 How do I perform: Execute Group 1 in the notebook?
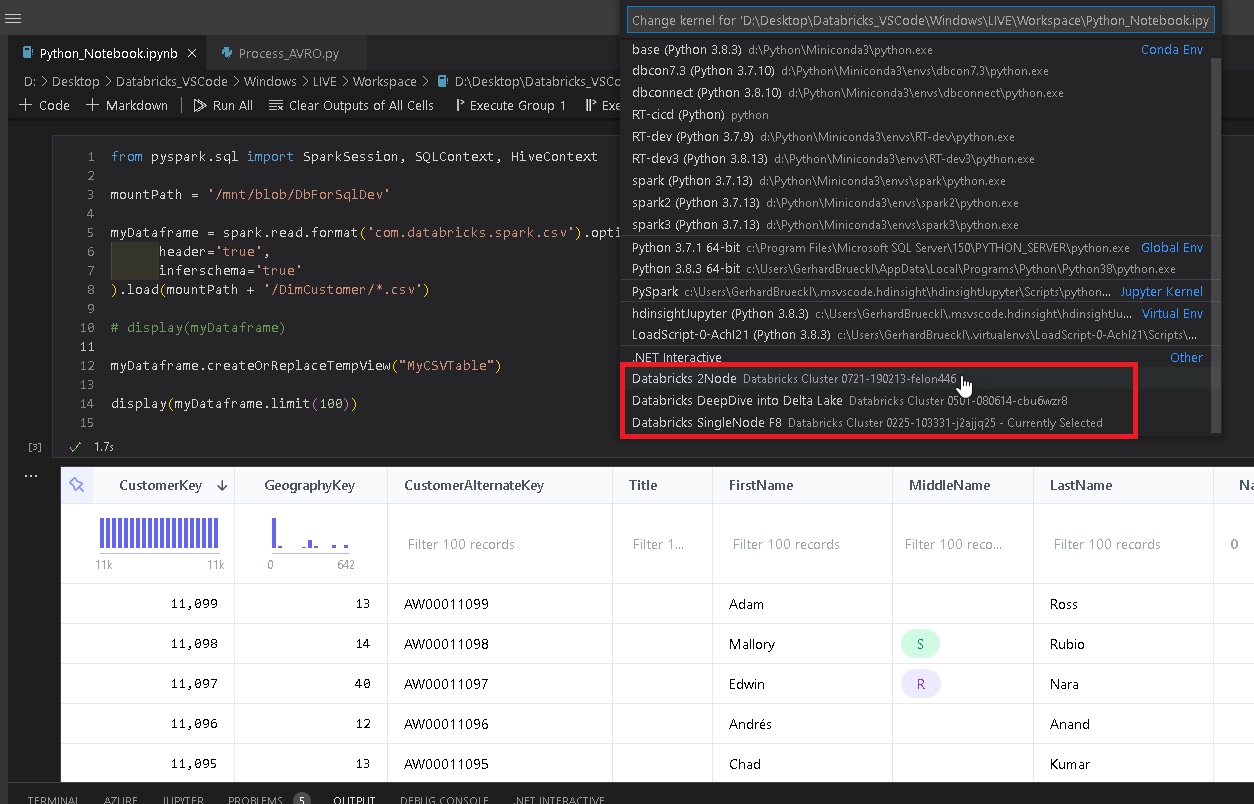coord(510,105)
